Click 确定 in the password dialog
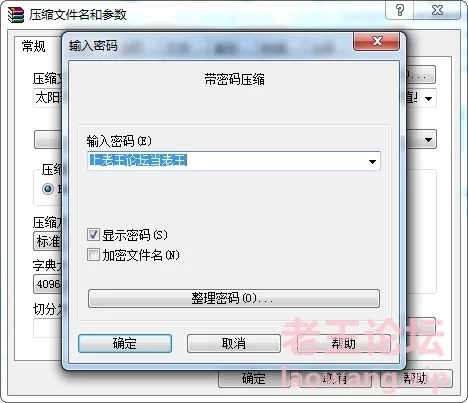 tap(125, 343)
